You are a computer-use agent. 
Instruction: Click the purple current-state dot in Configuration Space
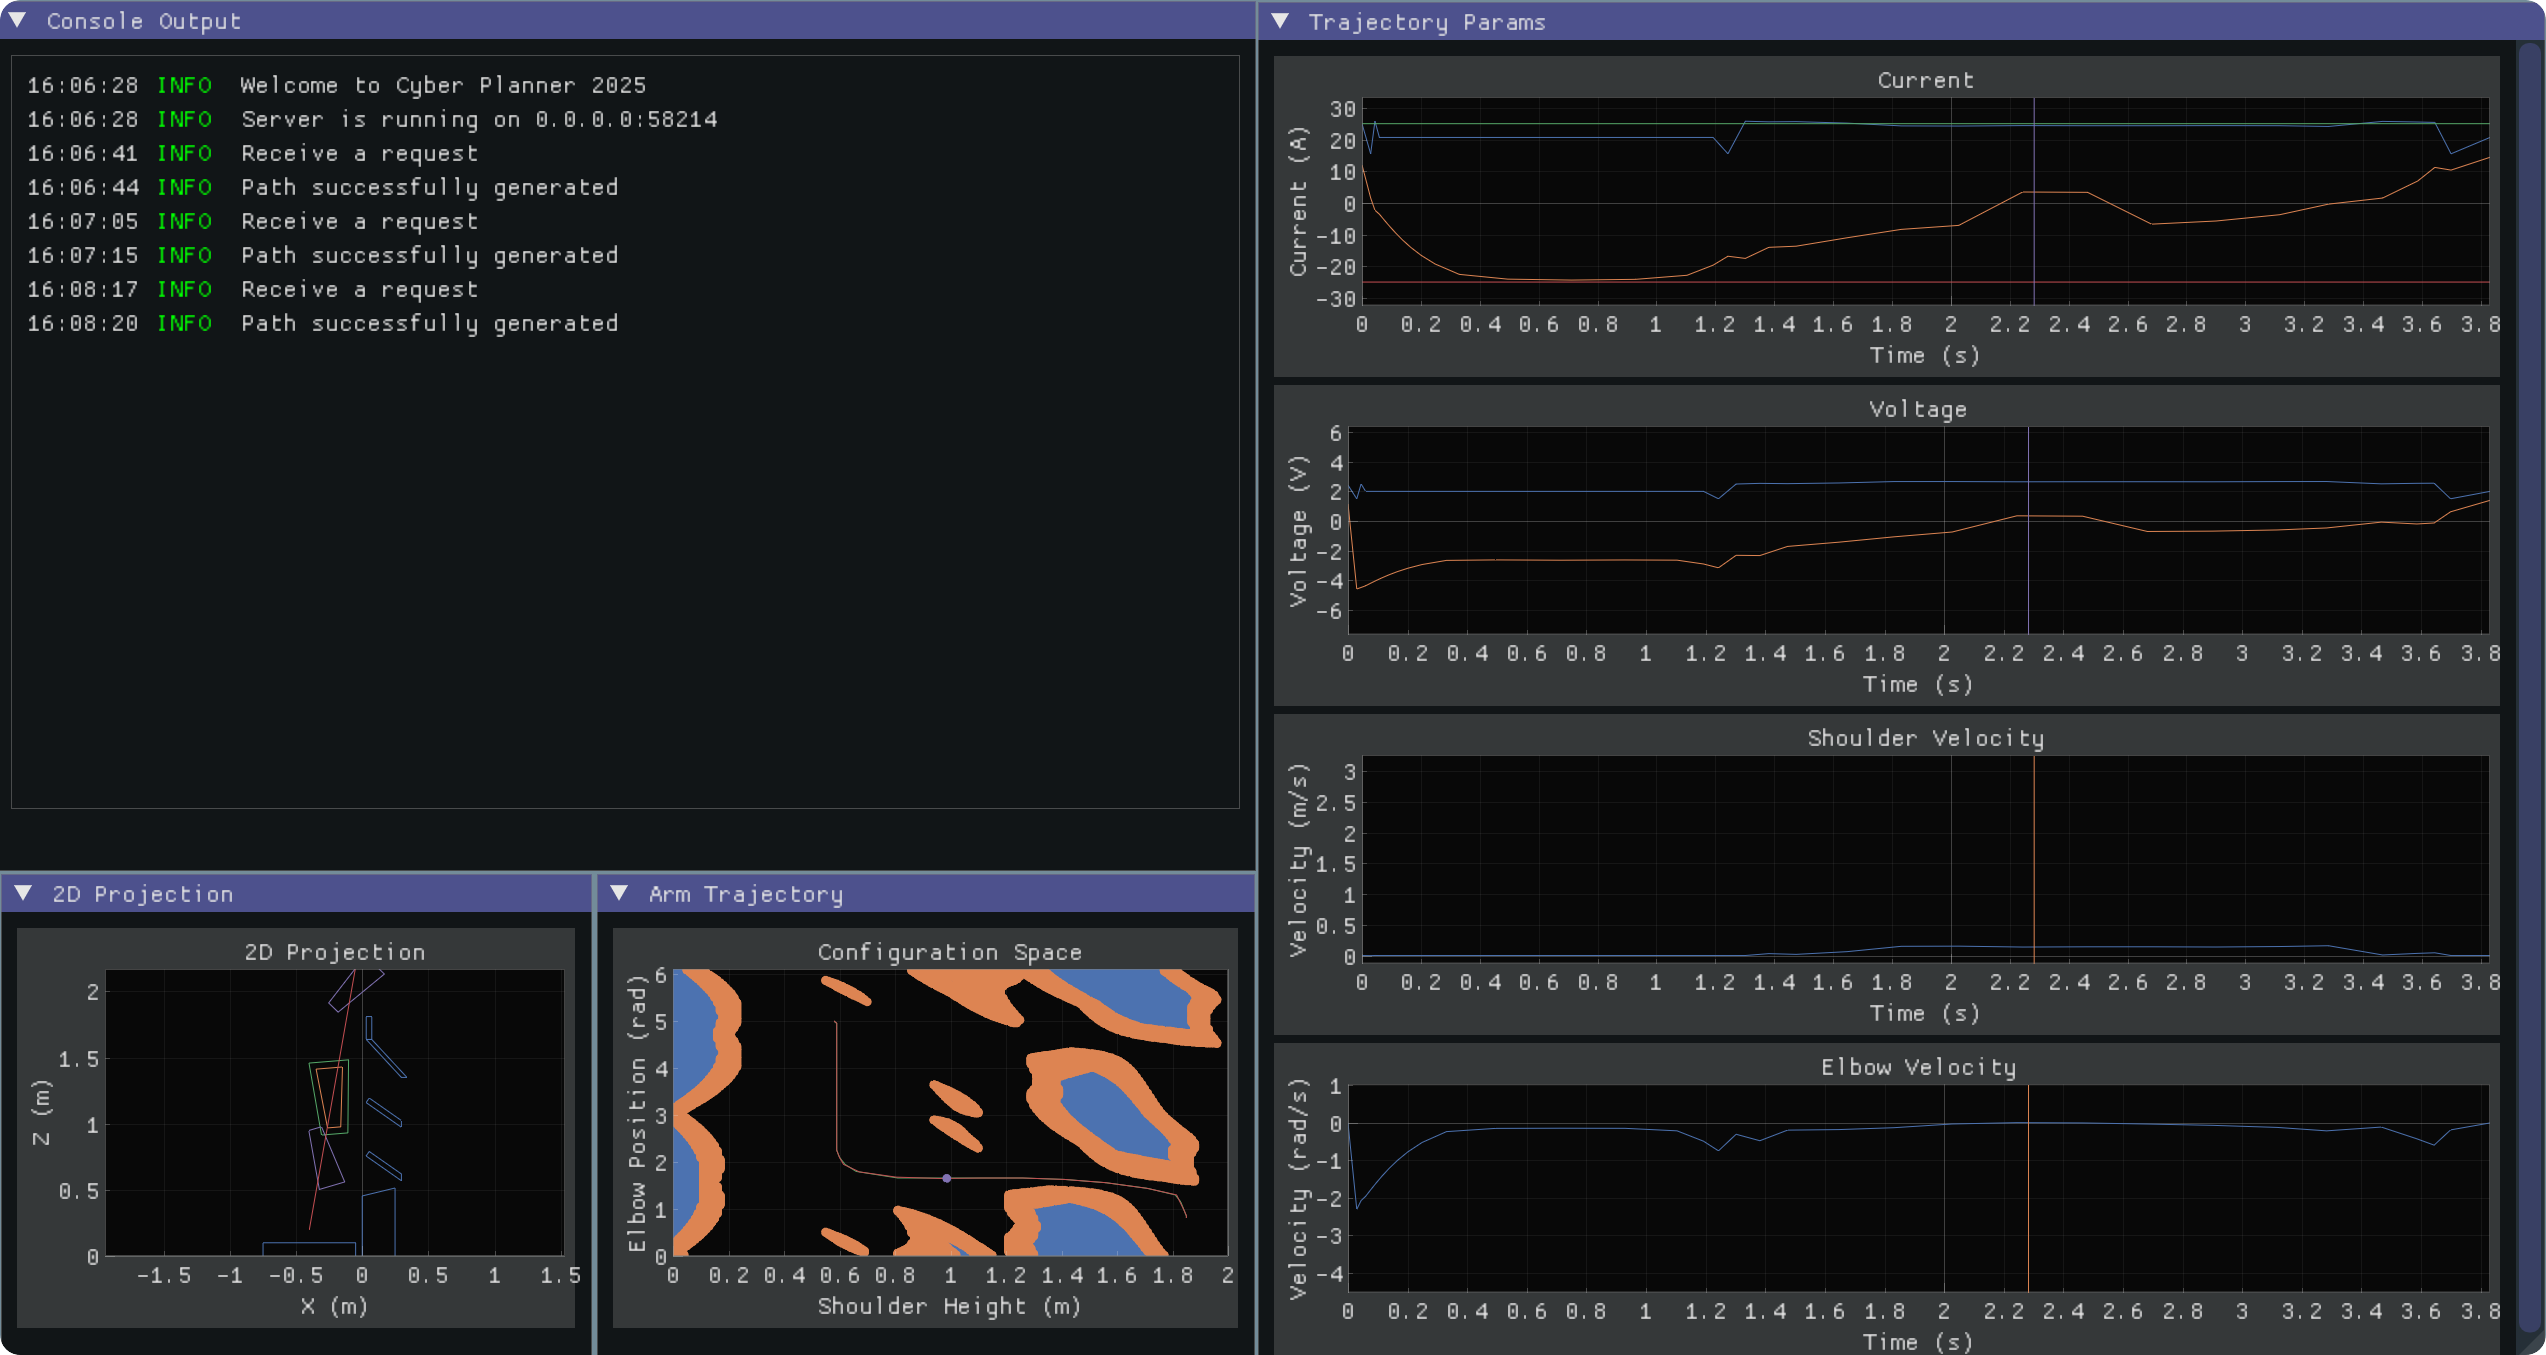tap(946, 1178)
